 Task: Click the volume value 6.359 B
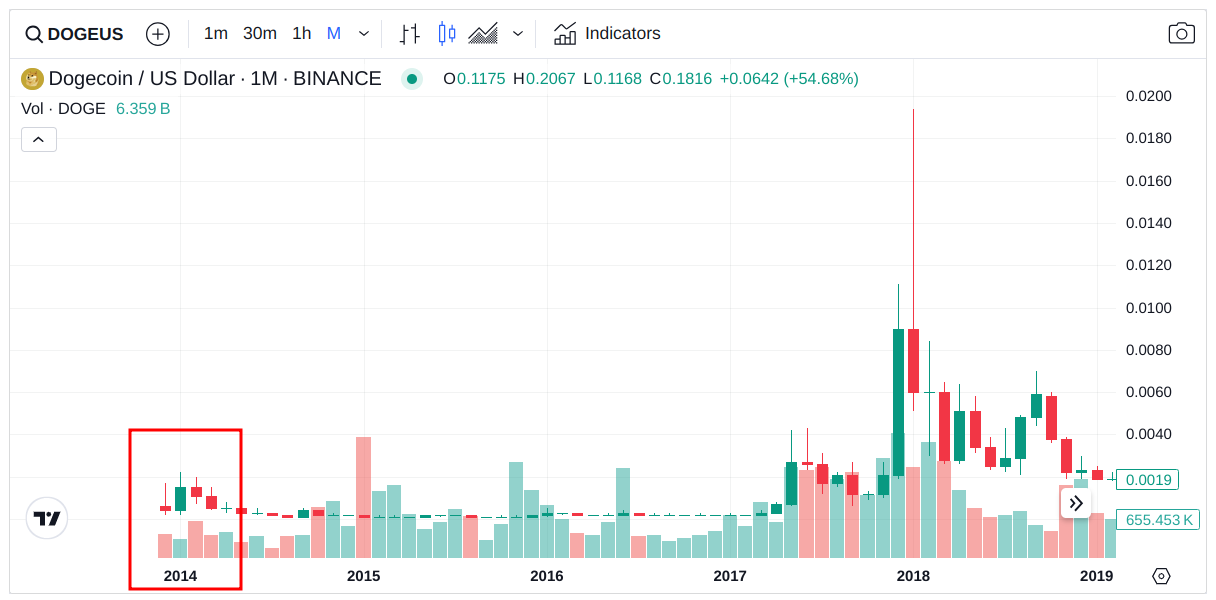[143, 109]
